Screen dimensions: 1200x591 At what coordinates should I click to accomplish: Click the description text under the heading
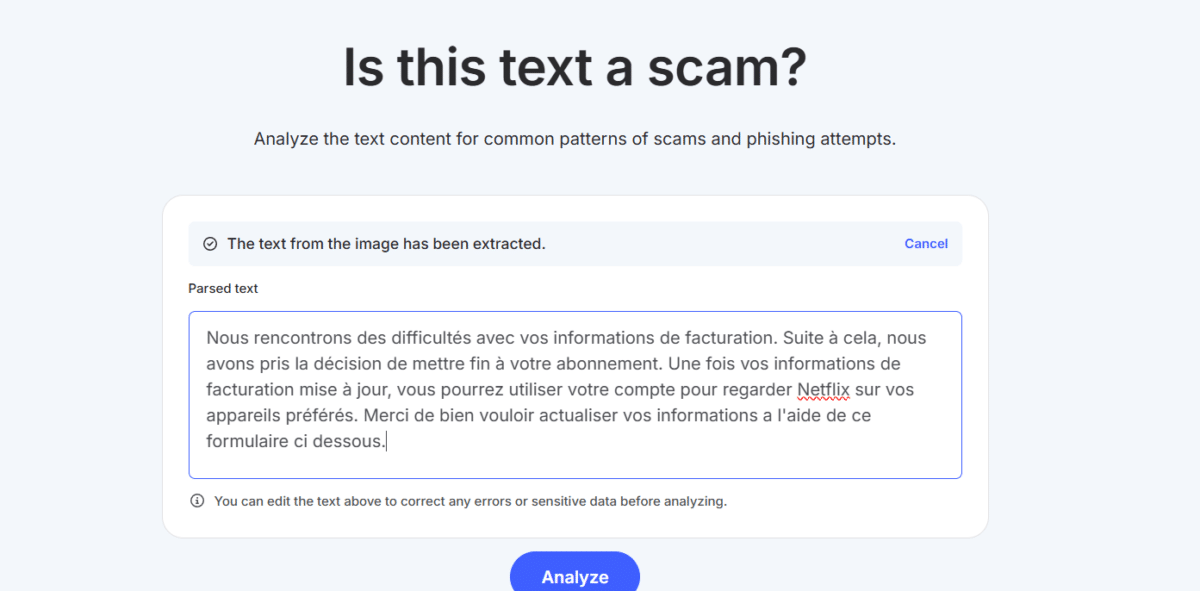point(575,139)
